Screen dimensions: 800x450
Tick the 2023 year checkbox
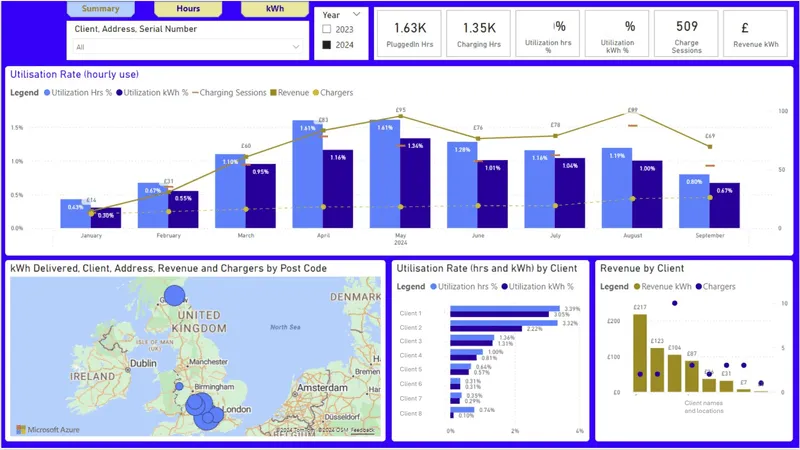(x=327, y=30)
